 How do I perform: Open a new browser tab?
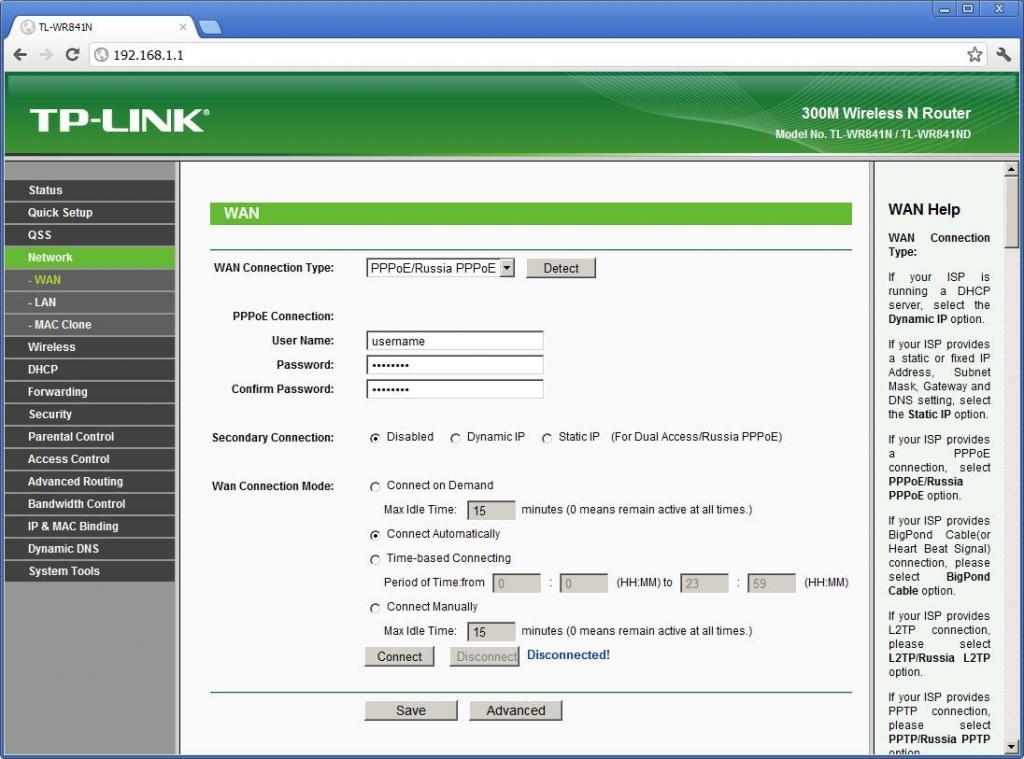click(x=210, y=27)
